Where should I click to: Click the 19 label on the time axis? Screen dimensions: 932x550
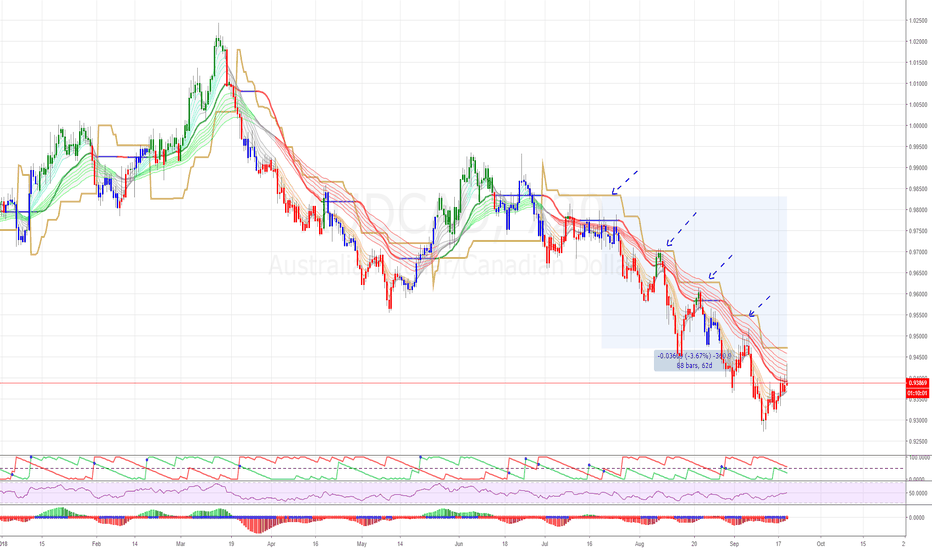click(x=231, y=543)
